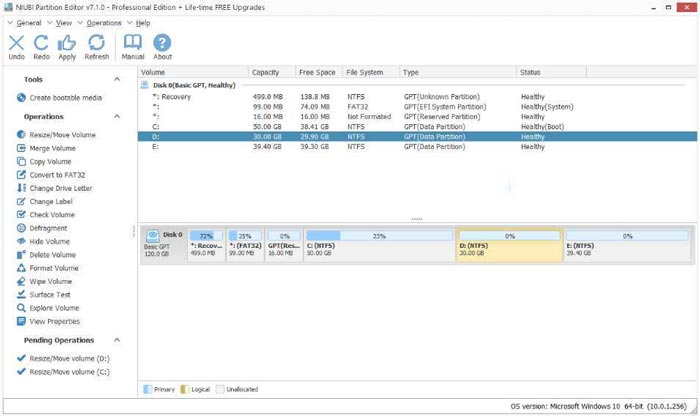Collapse the Tools section

click(x=117, y=79)
